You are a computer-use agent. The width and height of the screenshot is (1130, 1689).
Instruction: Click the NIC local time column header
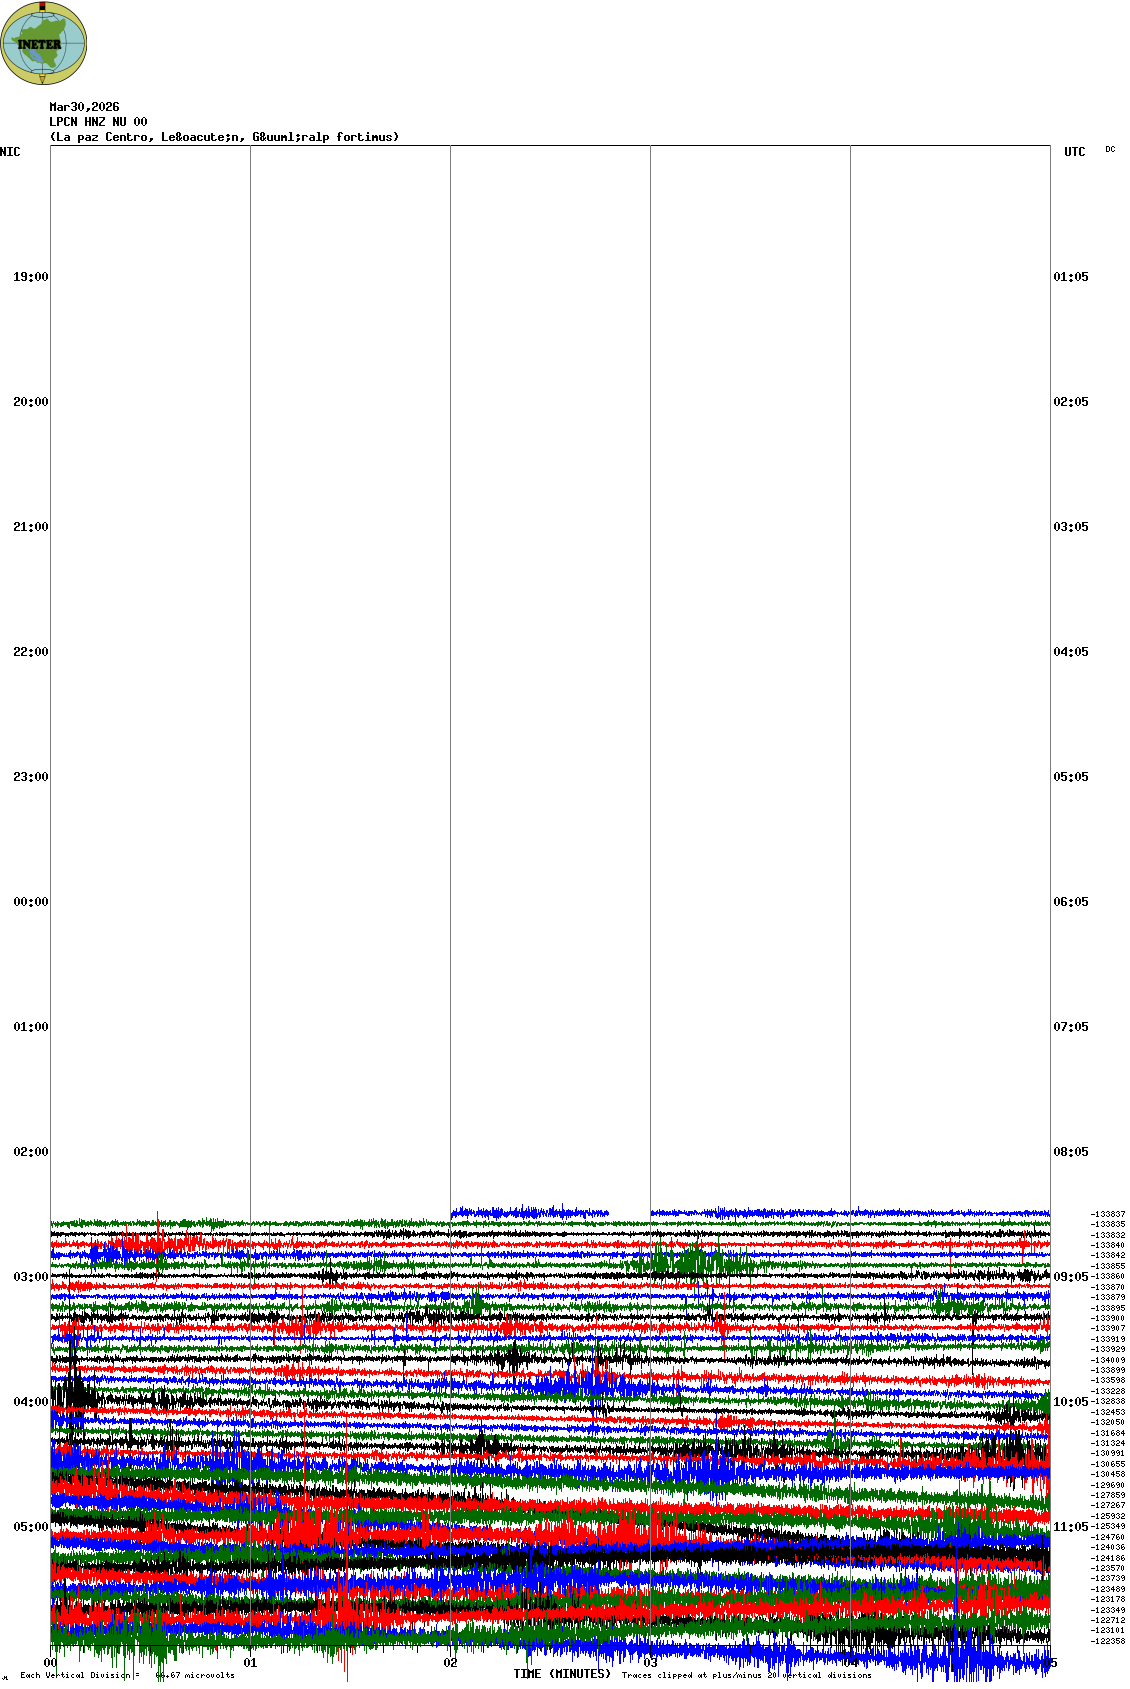[10, 152]
